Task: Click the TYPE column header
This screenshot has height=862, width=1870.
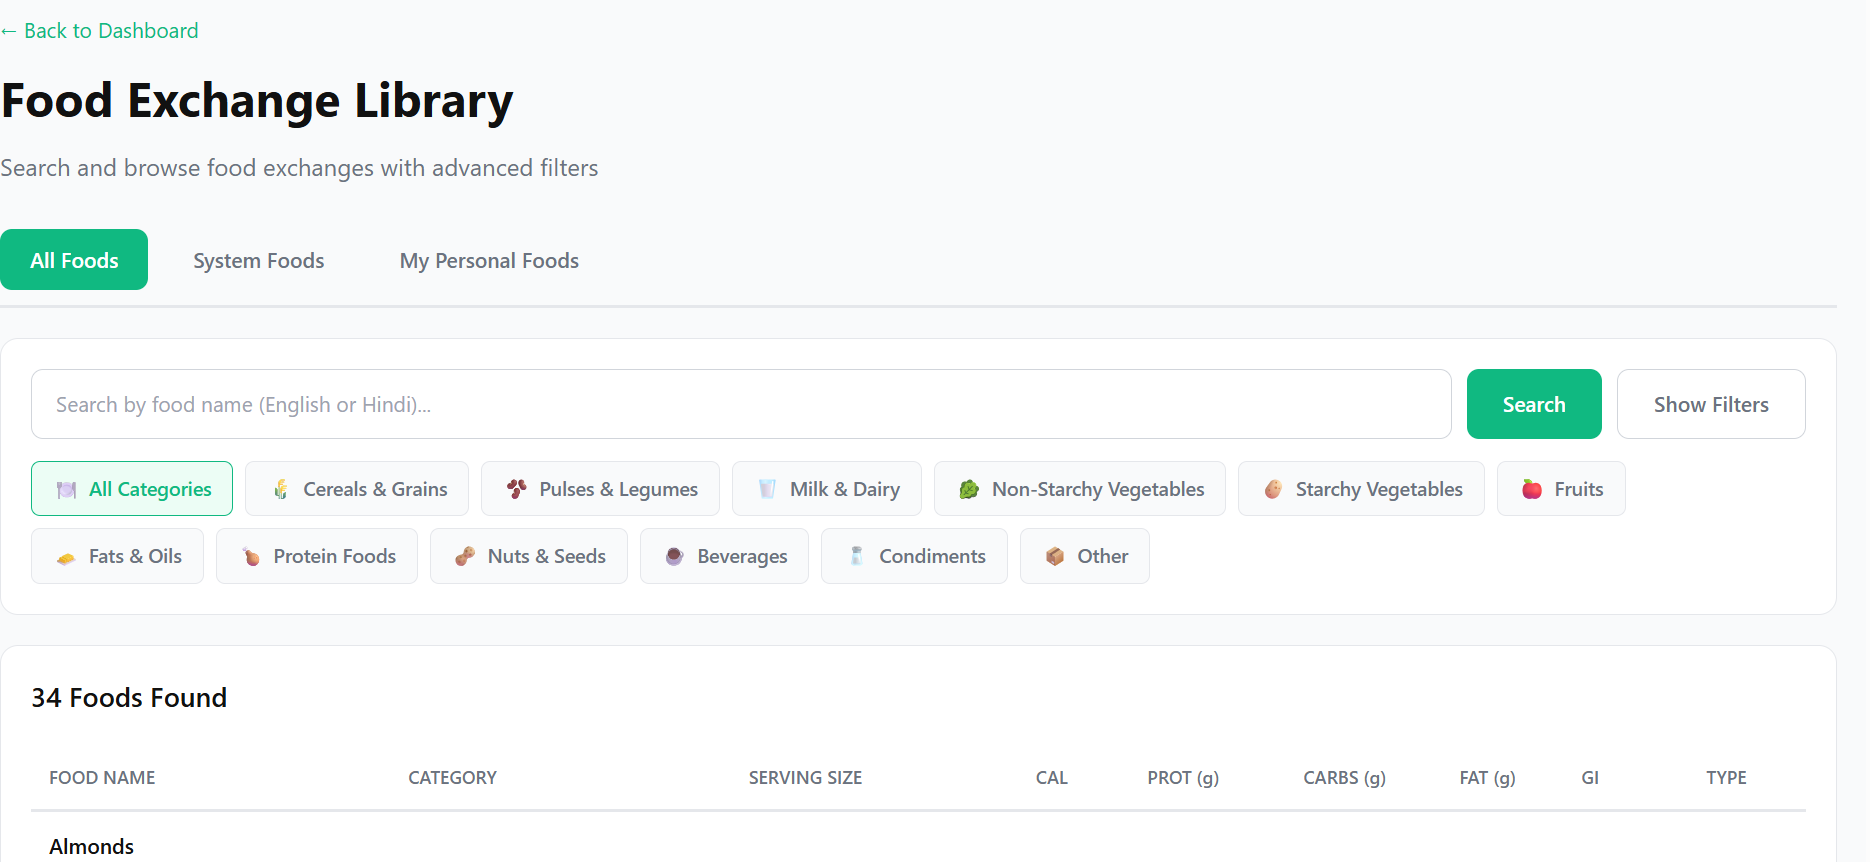Action: [1726, 777]
